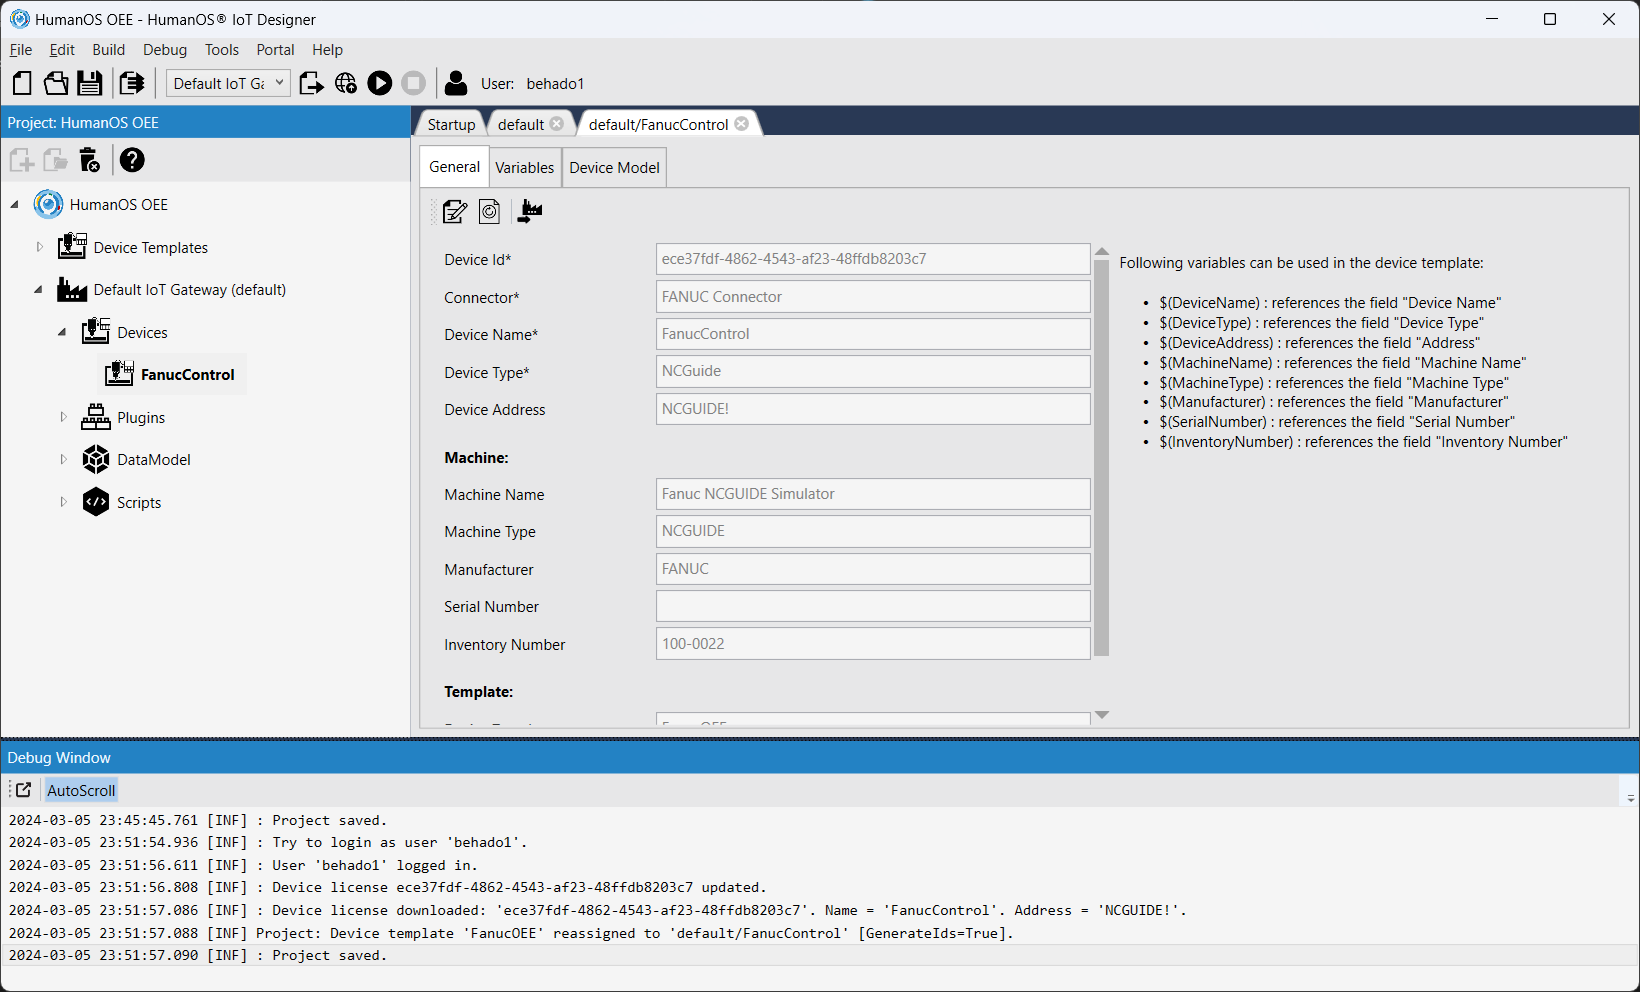The image size is (1640, 992).
Task: Click the user account icon
Action: pyautogui.click(x=456, y=83)
